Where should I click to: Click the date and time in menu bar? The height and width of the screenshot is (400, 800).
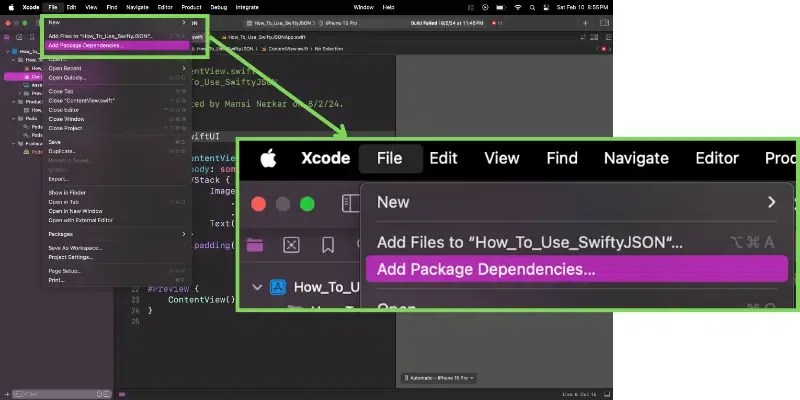pyautogui.click(x=582, y=7)
